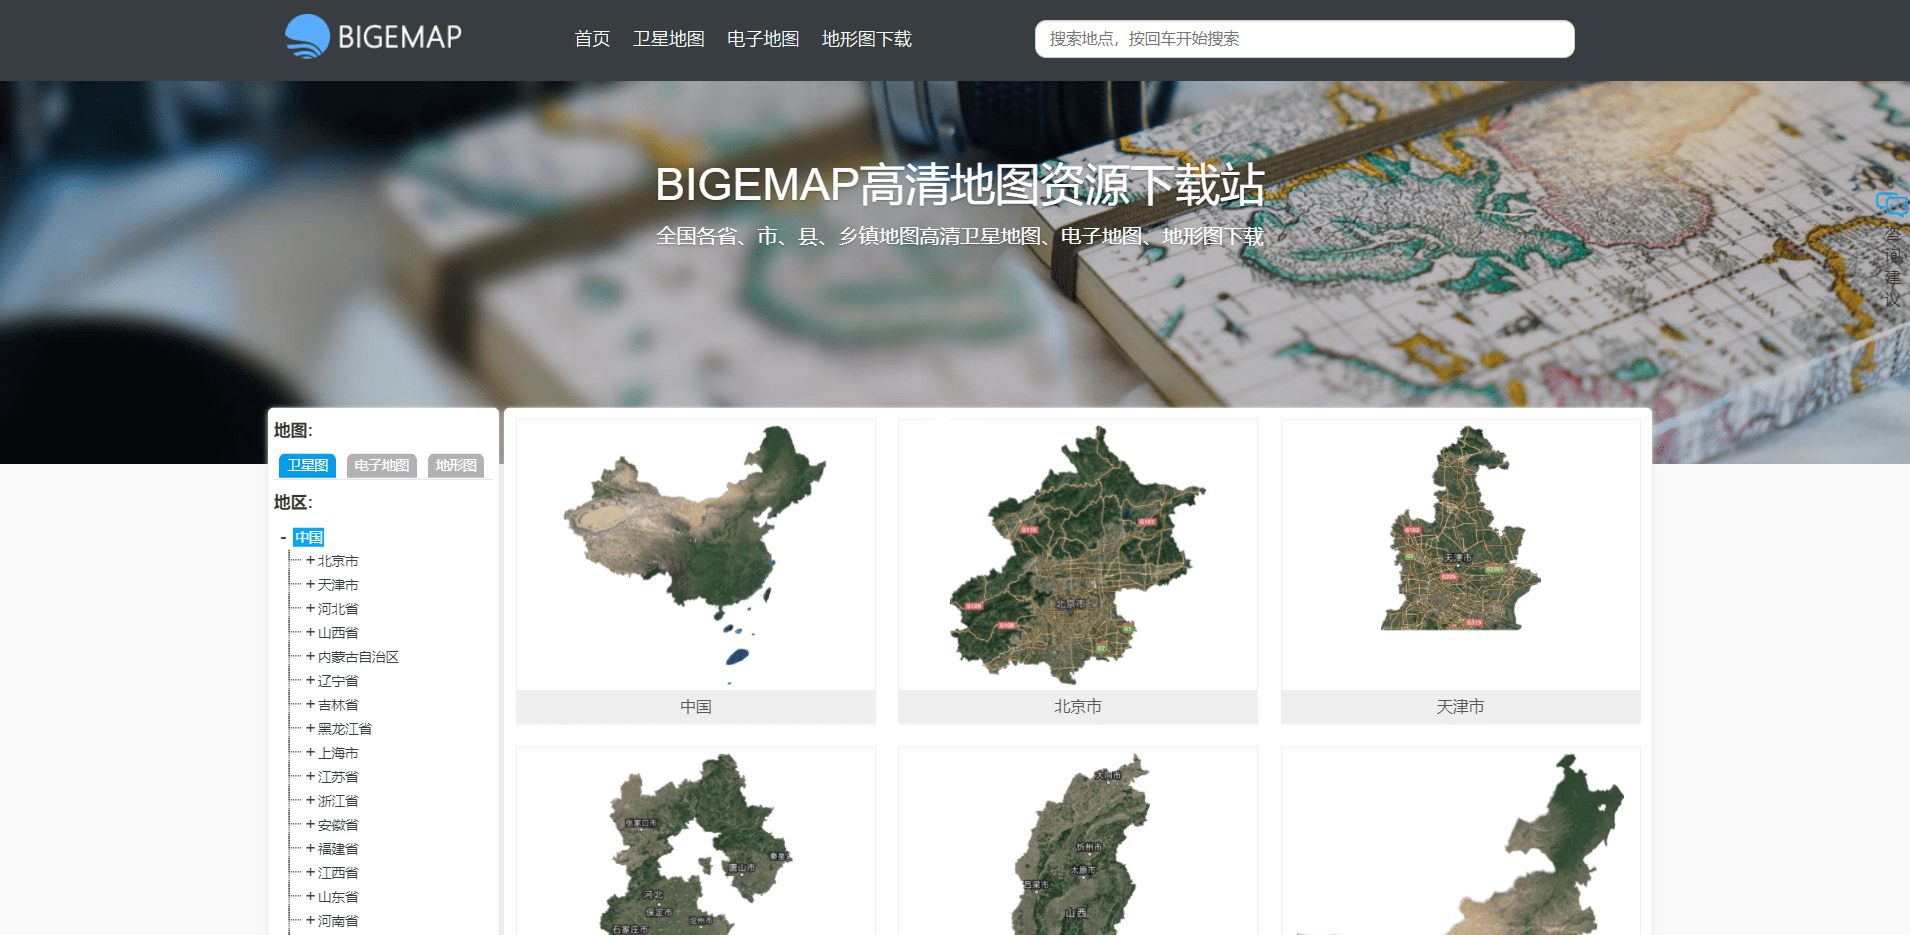1910x935 pixels.
Task: Select the 卫星图 map type tab
Action: click(x=307, y=465)
